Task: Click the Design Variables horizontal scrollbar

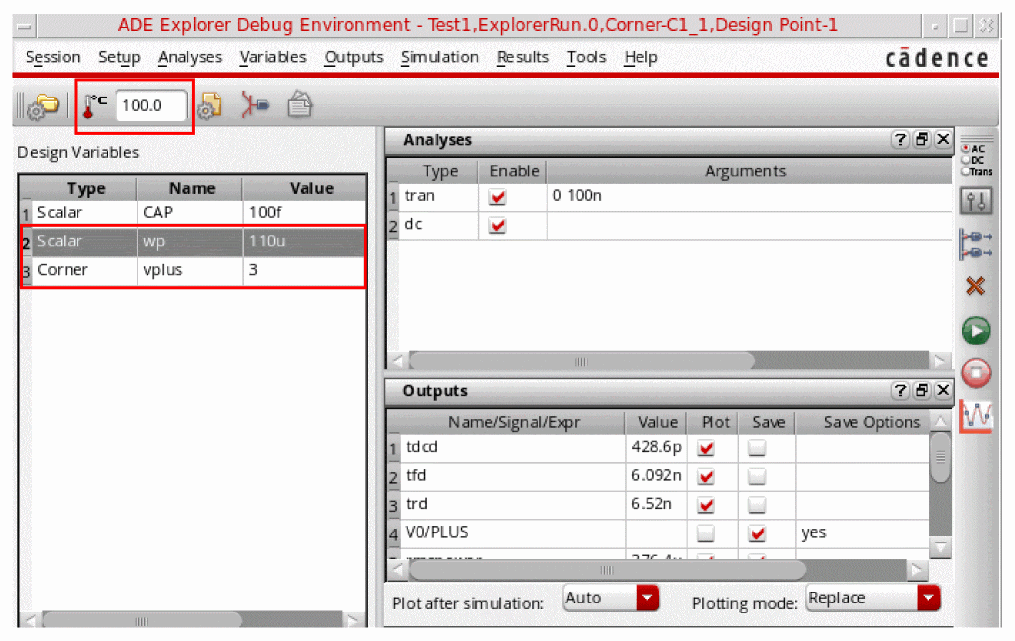Action: pyautogui.click(x=142, y=621)
